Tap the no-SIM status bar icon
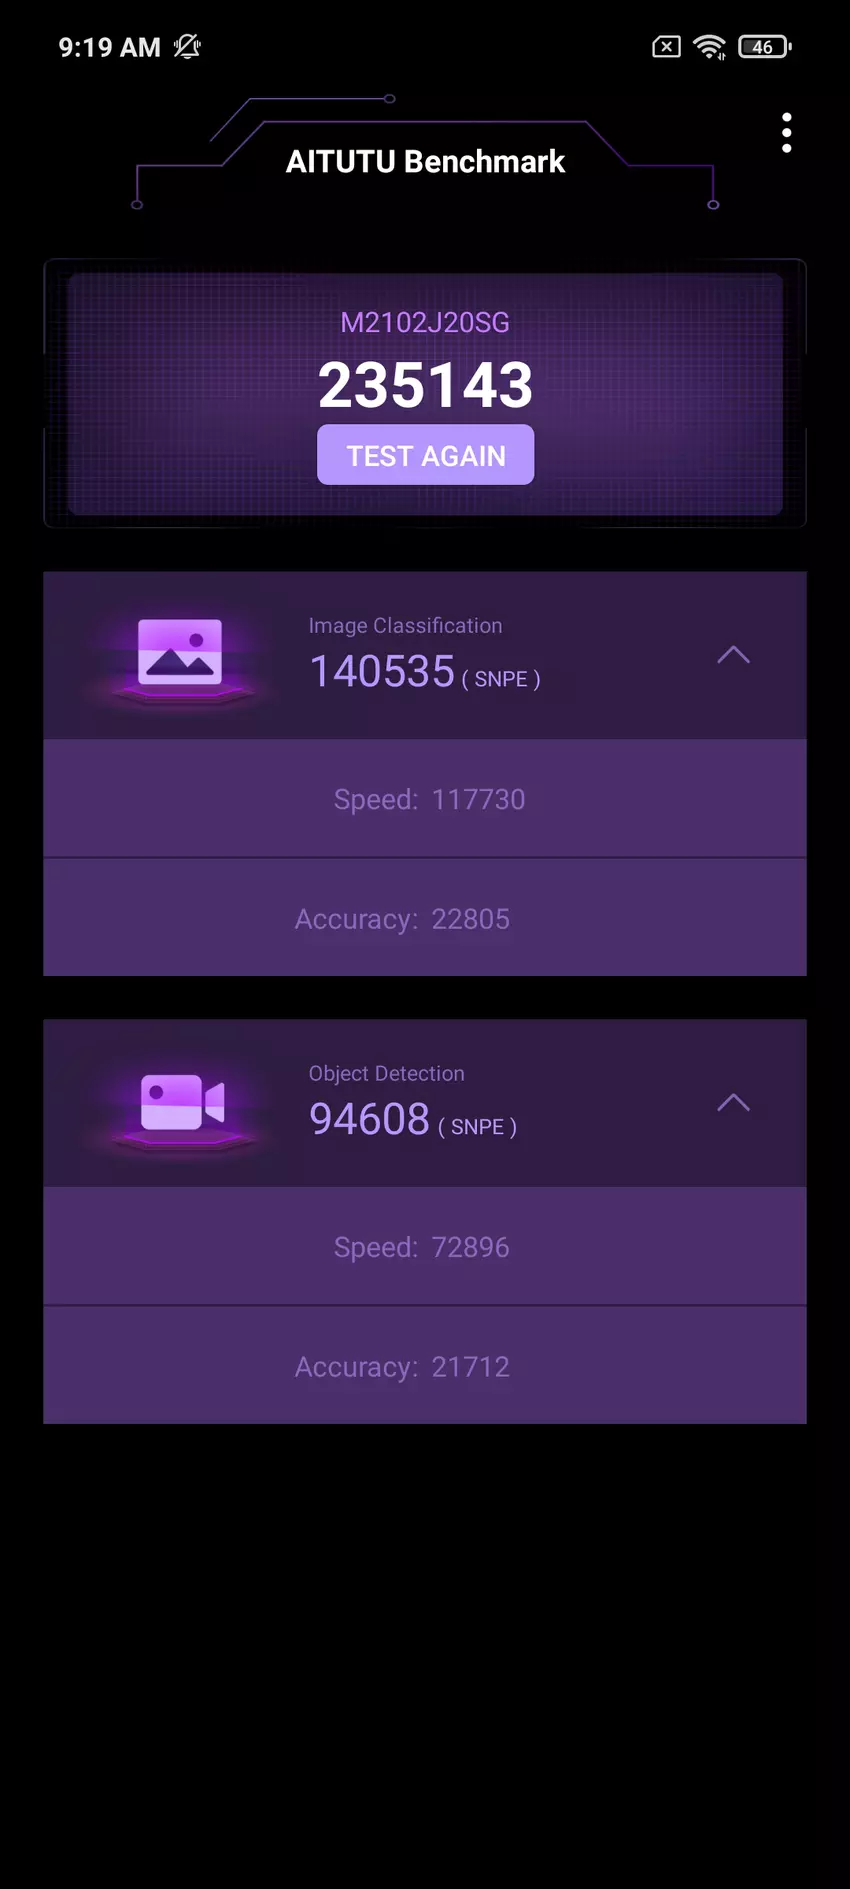Screen dimensions: 850x1889 click(x=667, y=47)
